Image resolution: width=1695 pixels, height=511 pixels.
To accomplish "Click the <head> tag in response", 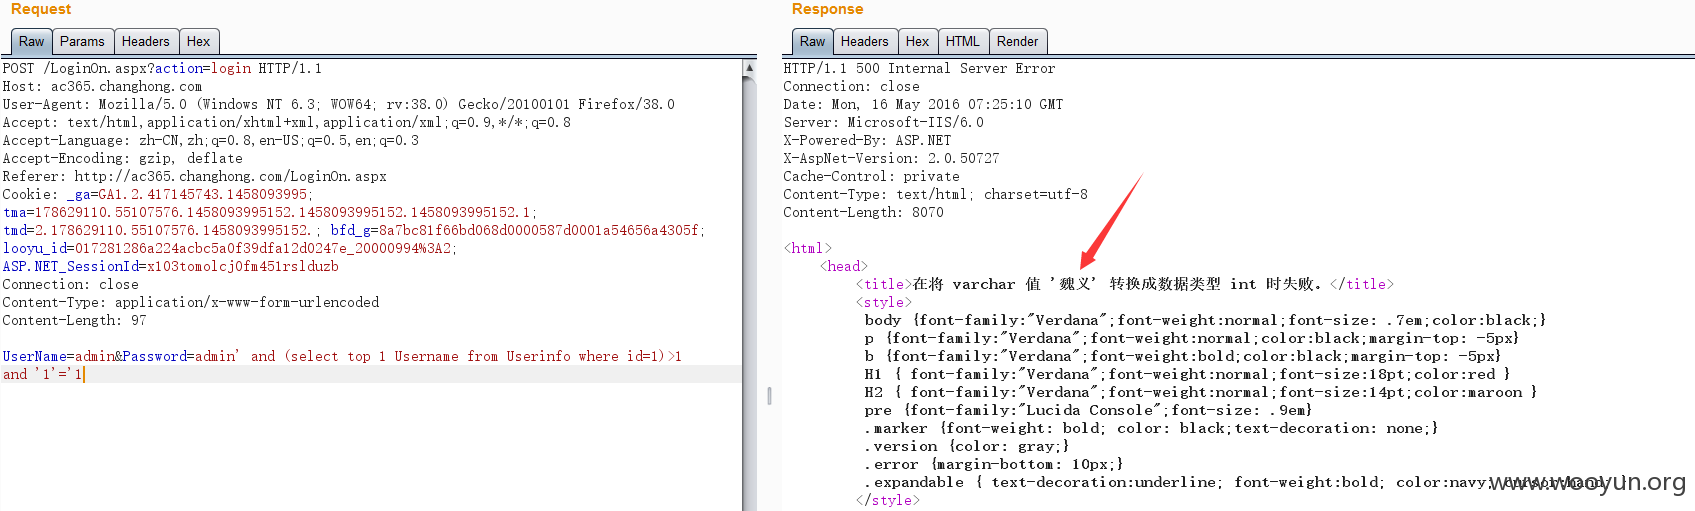I will click(x=843, y=266).
